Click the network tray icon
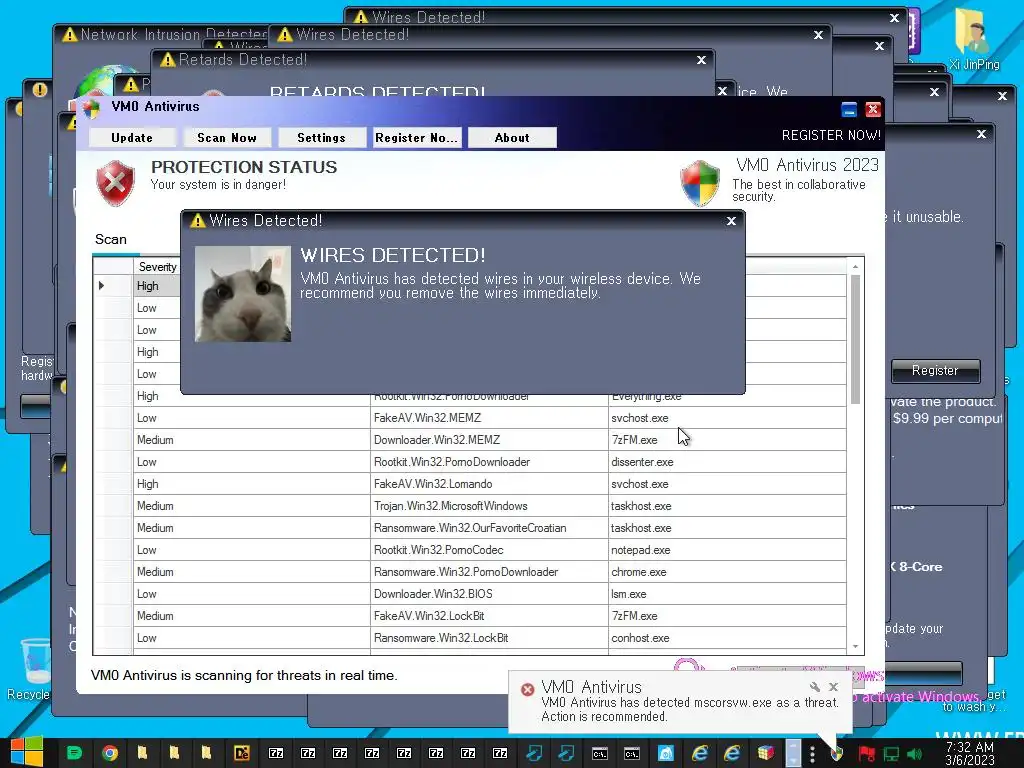This screenshot has width=1024, height=768. coord(891,754)
